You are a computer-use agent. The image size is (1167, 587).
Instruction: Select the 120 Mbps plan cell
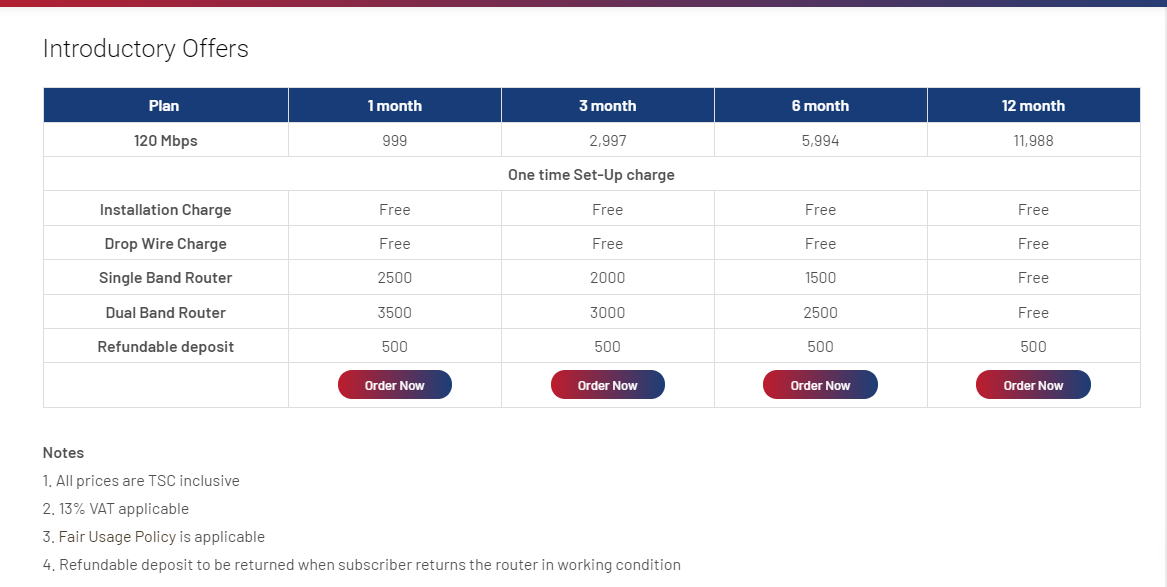click(165, 140)
